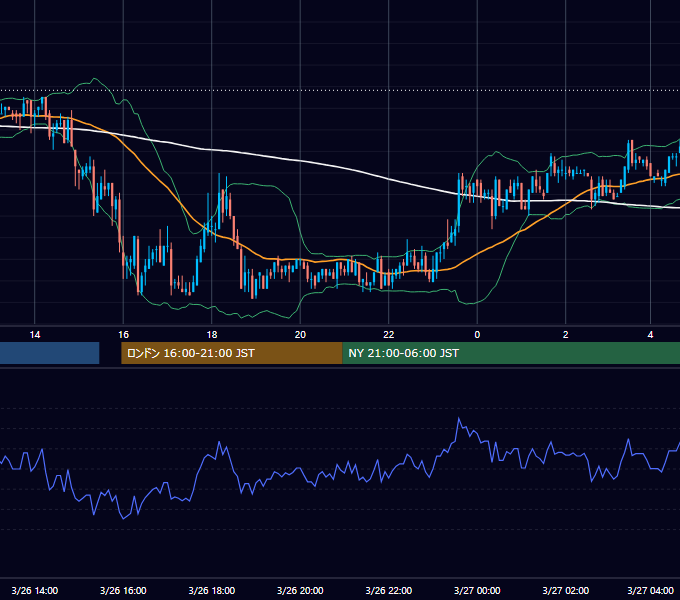Click the blue session bar before ロンドン
This screenshot has width=680, height=600.
click(49, 353)
